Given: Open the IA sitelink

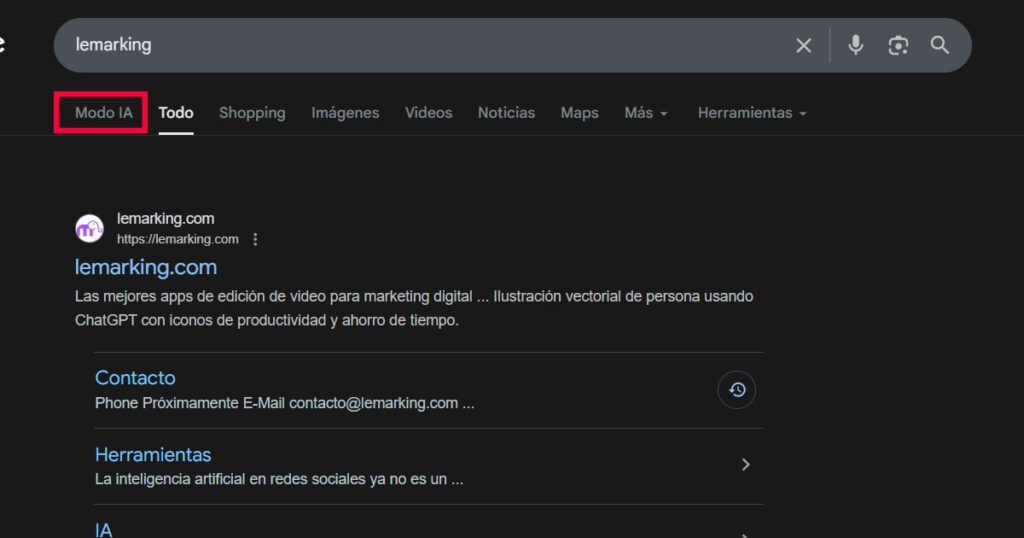Looking at the screenshot, I should pyautogui.click(x=103, y=530).
